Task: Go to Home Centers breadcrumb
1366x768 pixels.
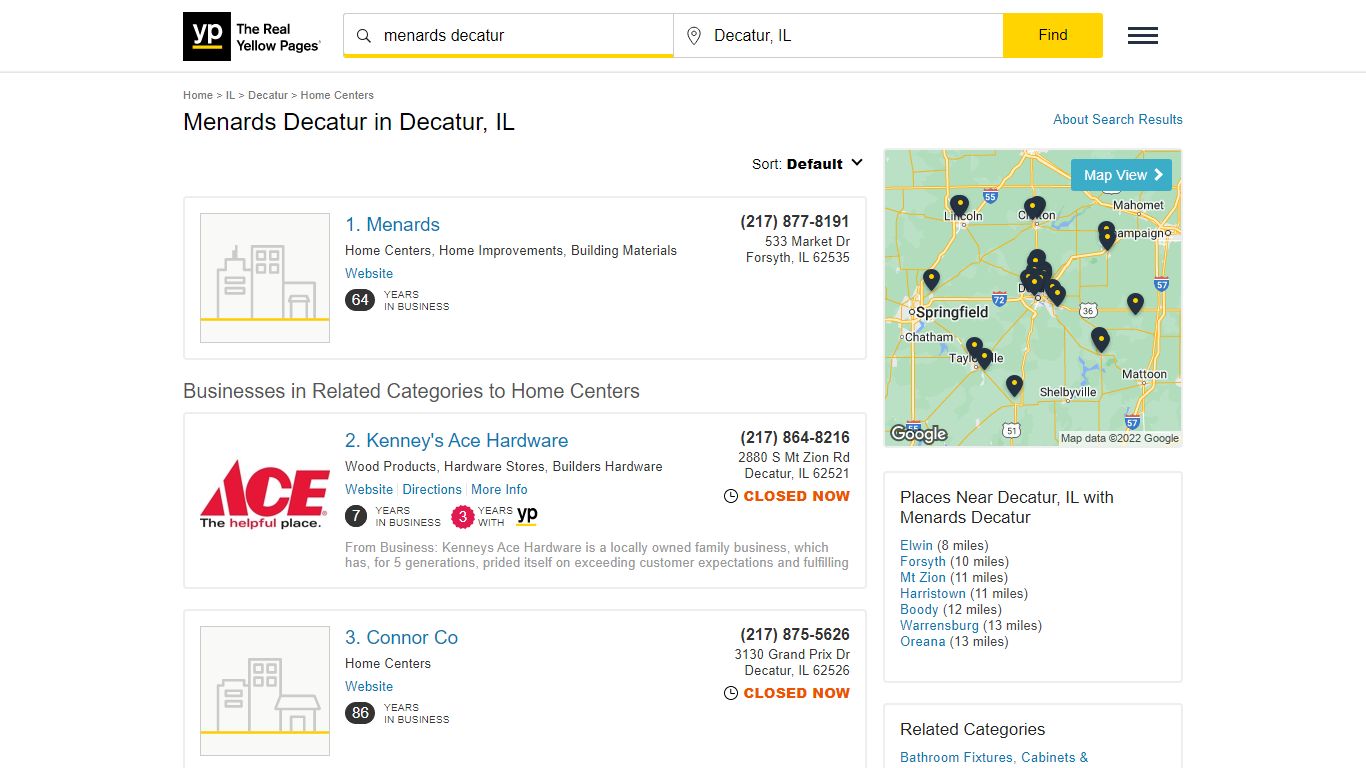Action: tap(337, 95)
